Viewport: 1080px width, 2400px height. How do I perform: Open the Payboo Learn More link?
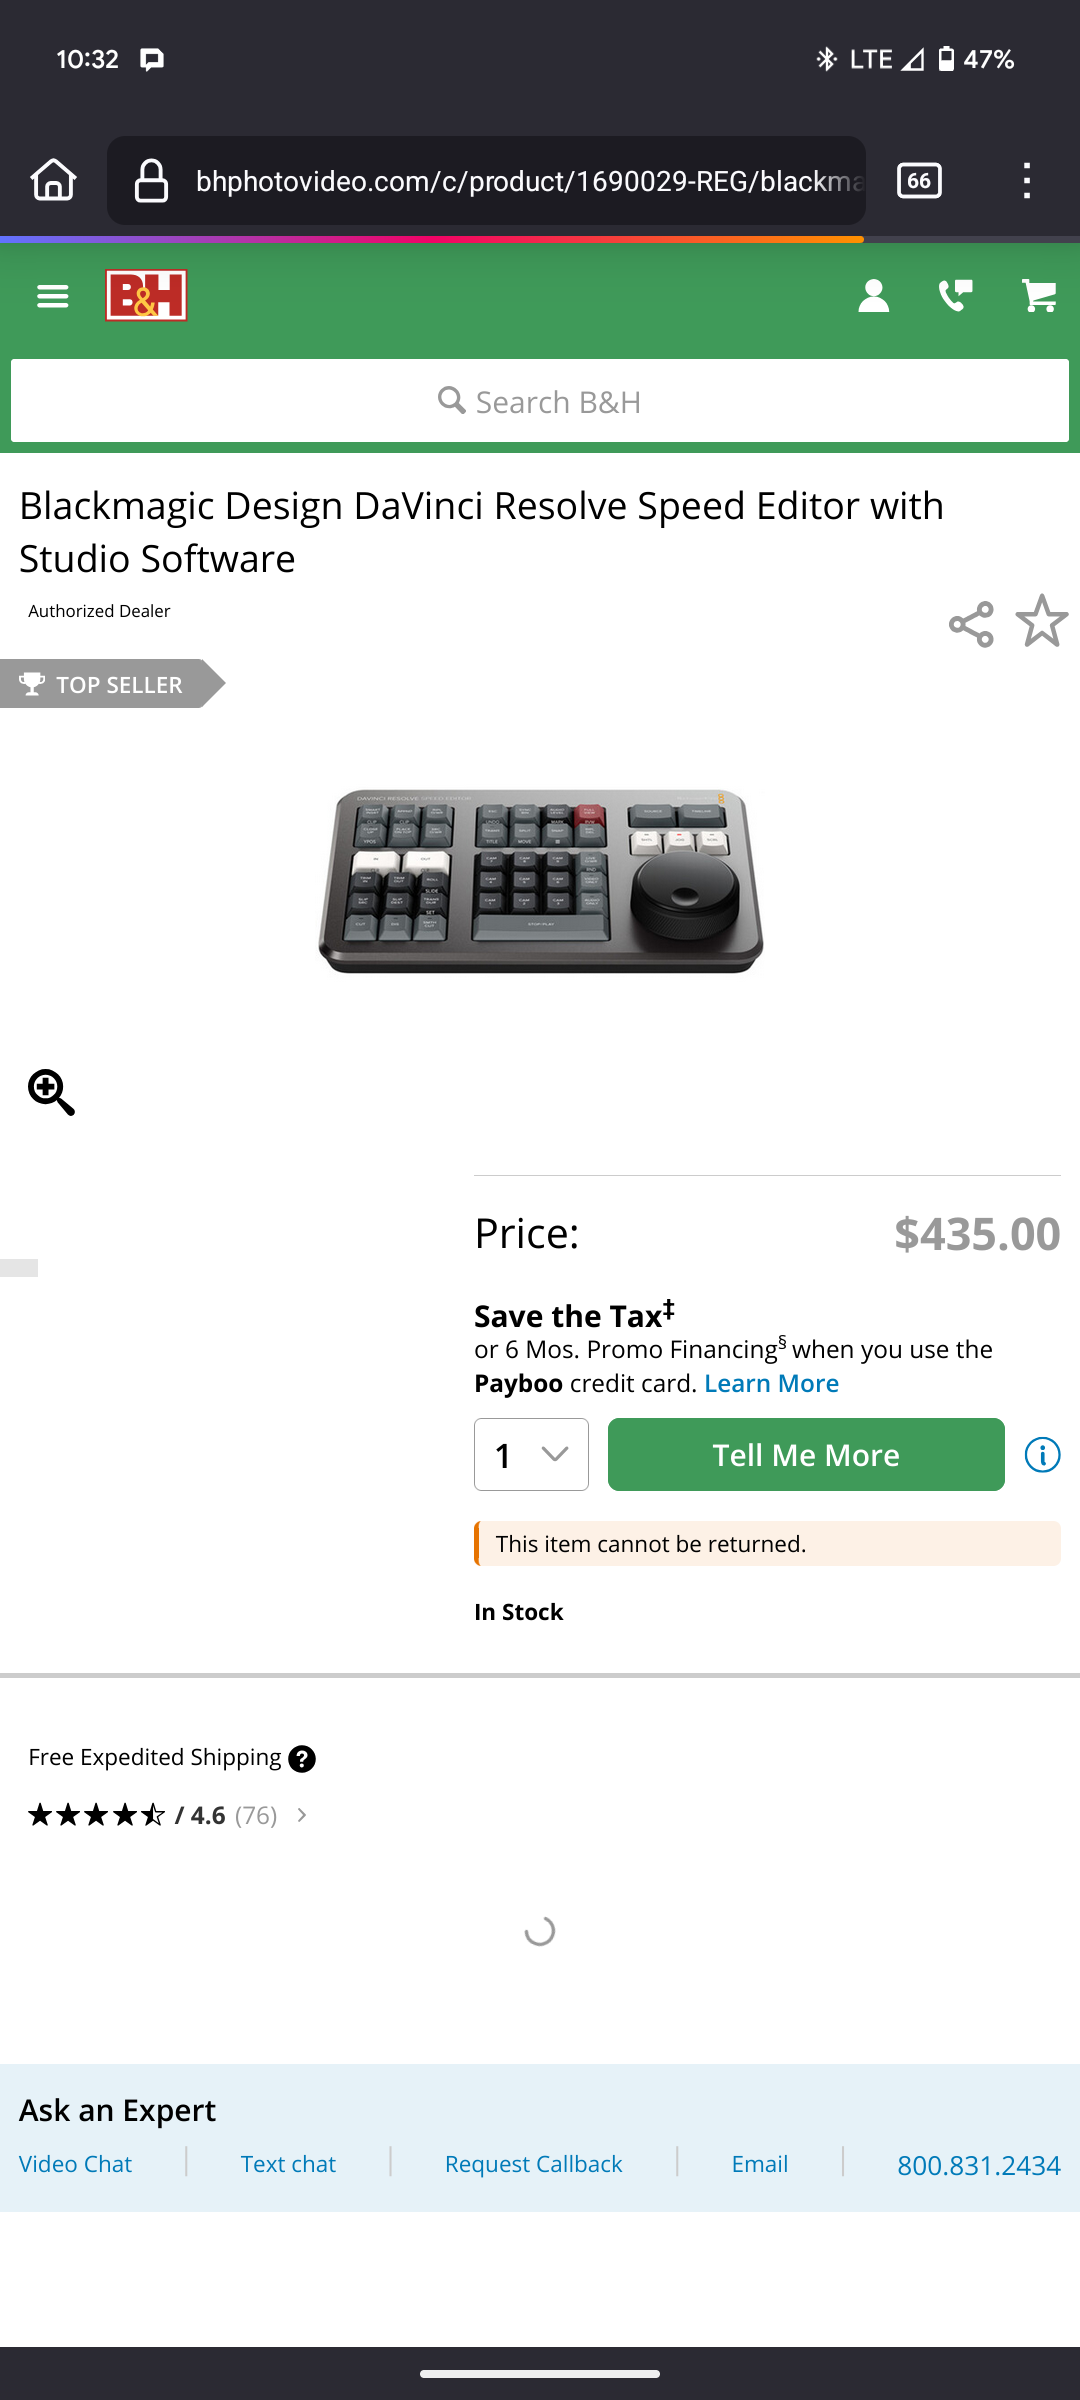click(x=771, y=1383)
